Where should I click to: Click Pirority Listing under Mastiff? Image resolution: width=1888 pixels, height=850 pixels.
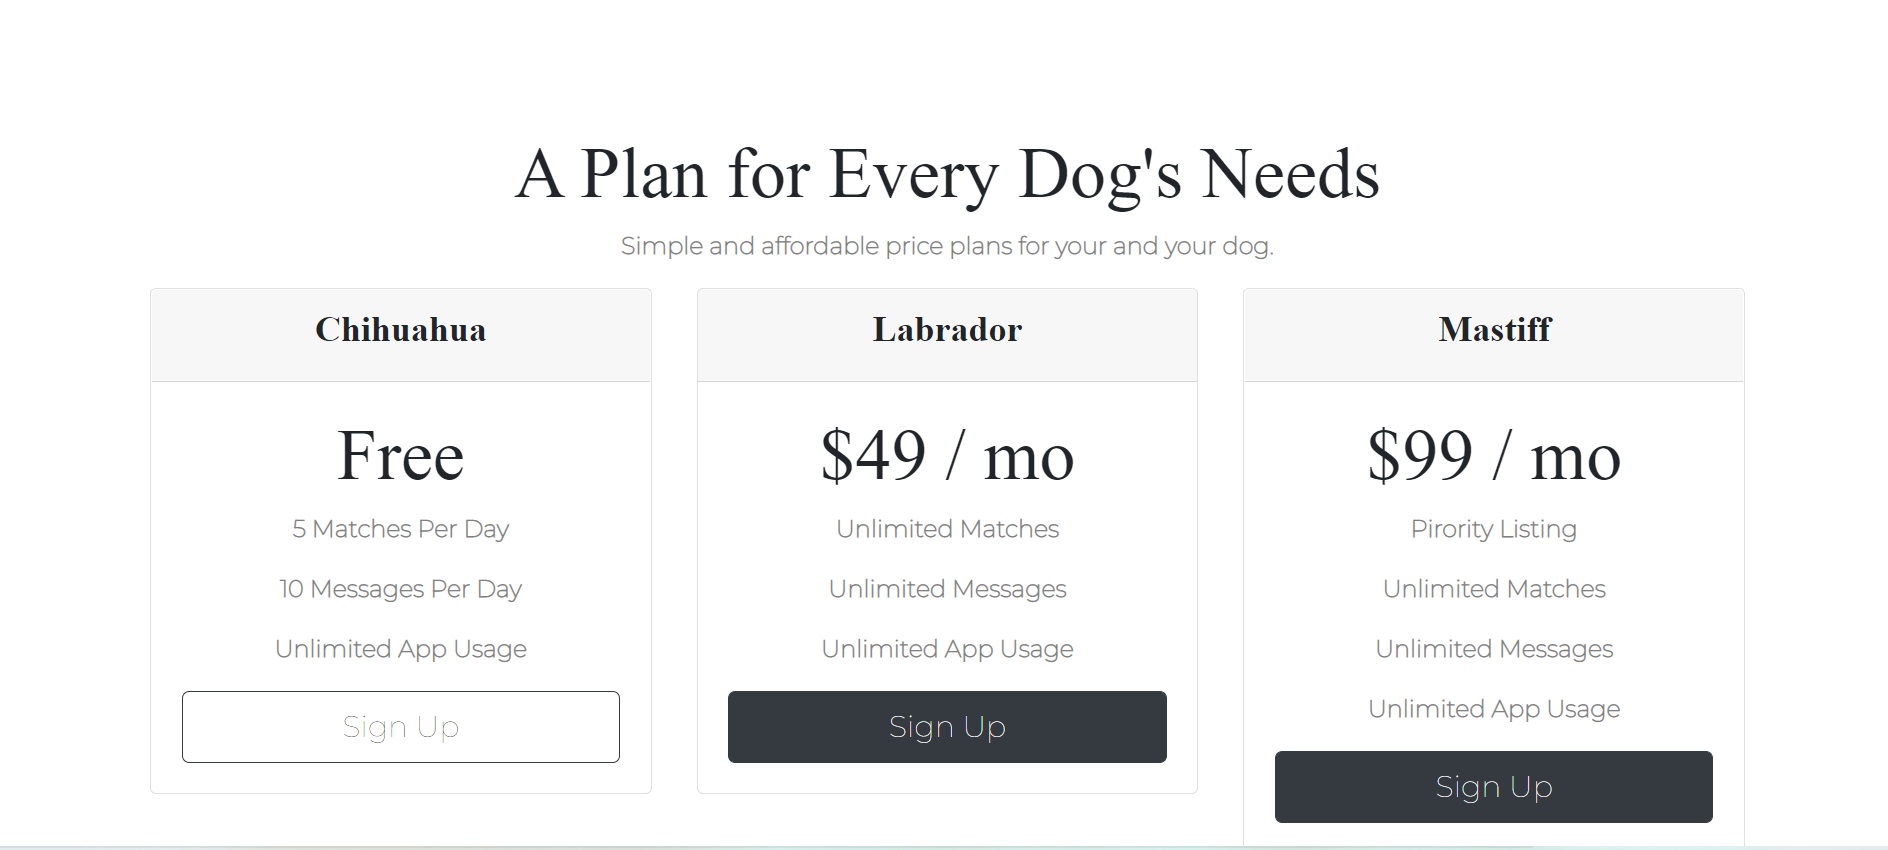pos(1493,529)
